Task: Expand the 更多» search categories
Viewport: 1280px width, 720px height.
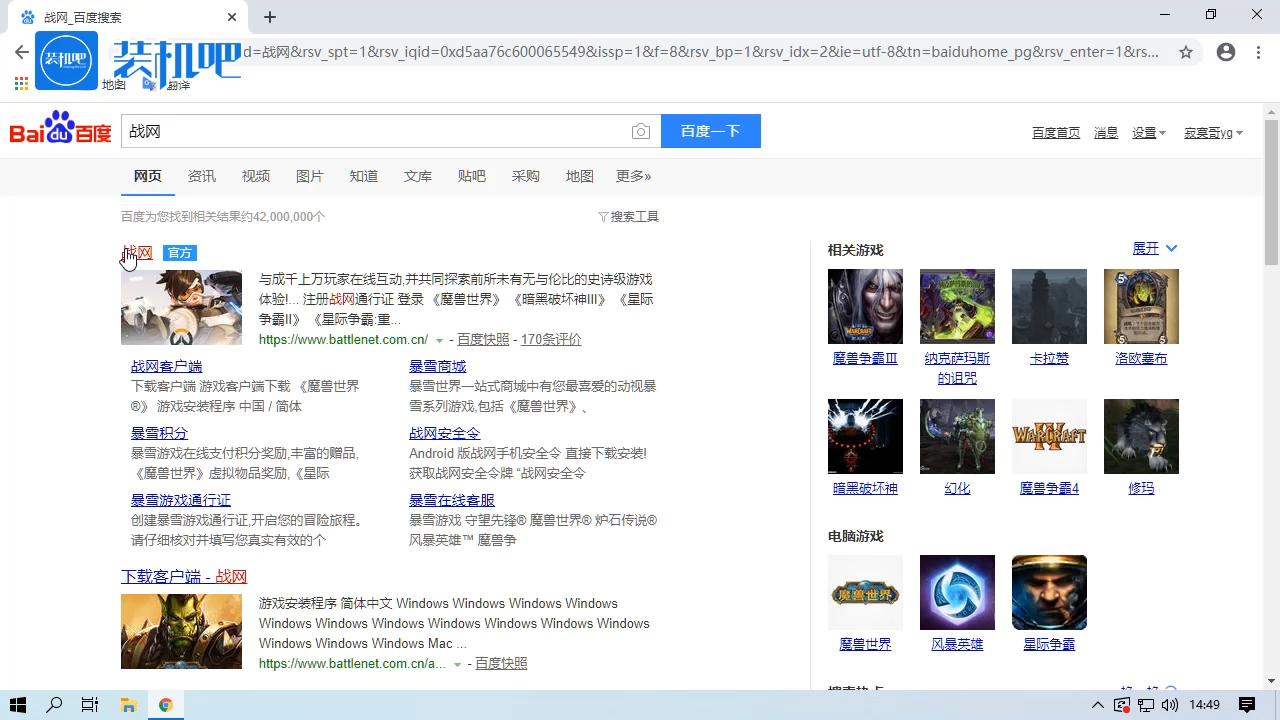Action: tap(633, 176)
